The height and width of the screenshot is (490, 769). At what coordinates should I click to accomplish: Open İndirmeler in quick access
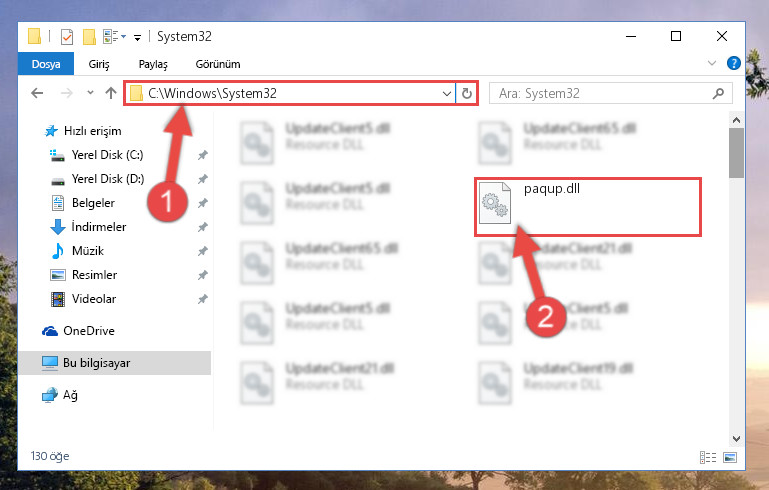pyautogui.click(x=99, y=227)
